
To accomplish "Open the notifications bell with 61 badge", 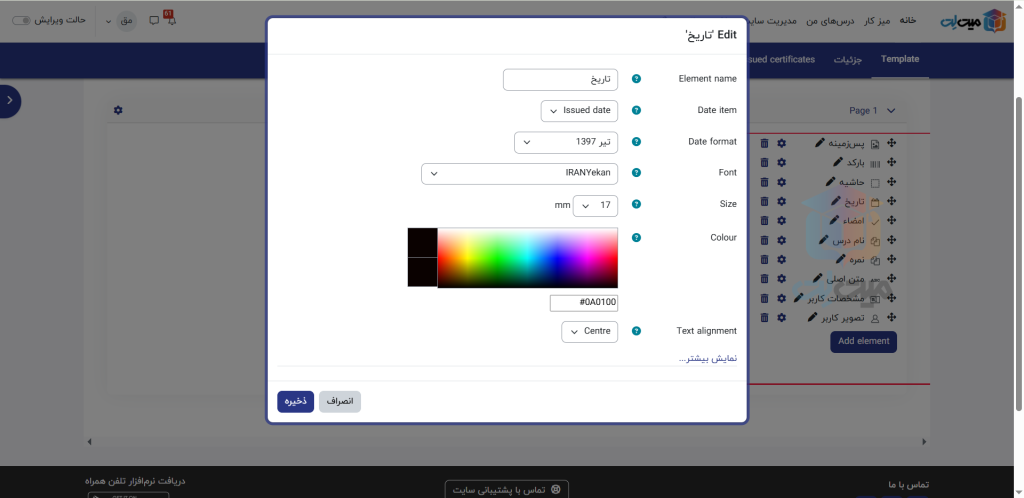I will [169, 20].
